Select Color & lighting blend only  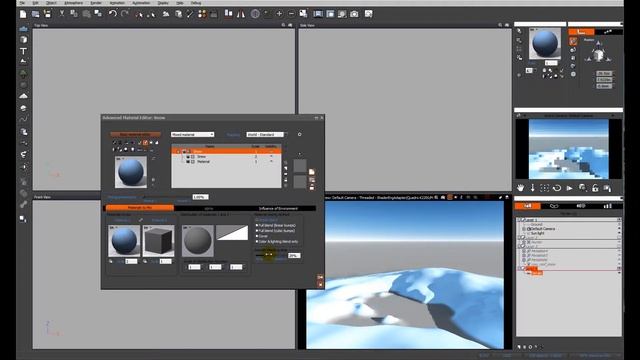pyautogui.click(x=277, y=242)
